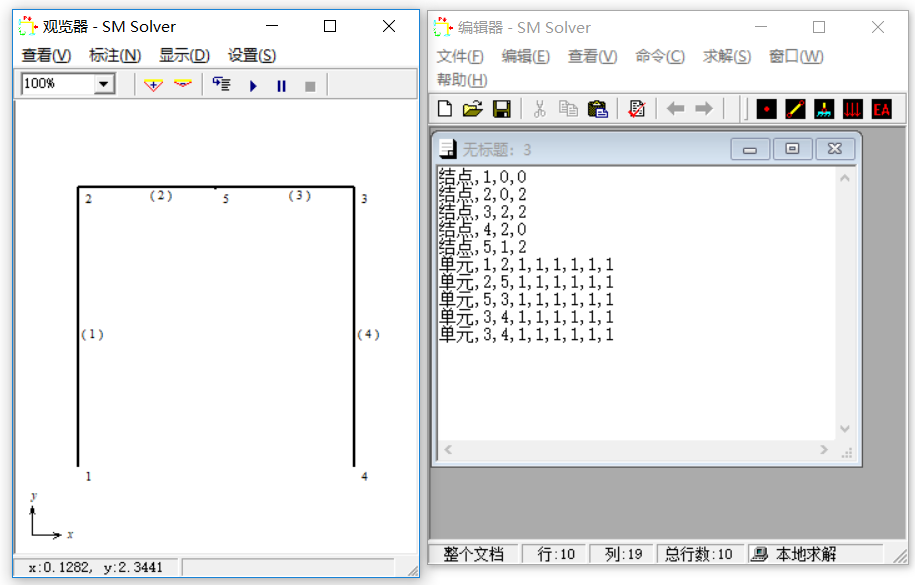
Task: Click the paste clipboard icon
Action: click(597, 109)
